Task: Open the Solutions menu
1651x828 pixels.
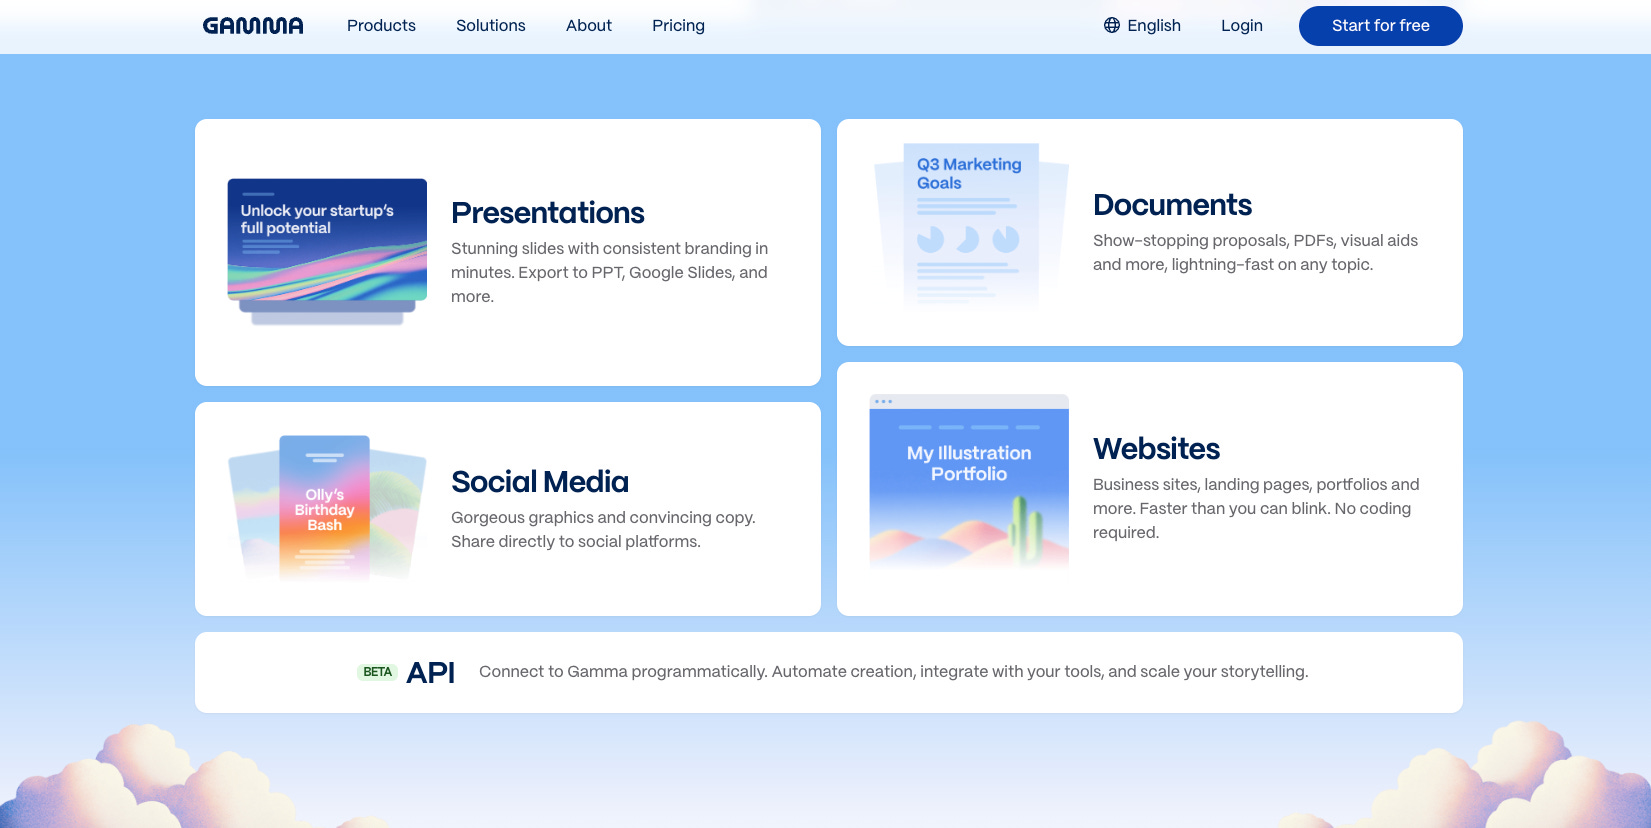Action: (x=491, y=26)
